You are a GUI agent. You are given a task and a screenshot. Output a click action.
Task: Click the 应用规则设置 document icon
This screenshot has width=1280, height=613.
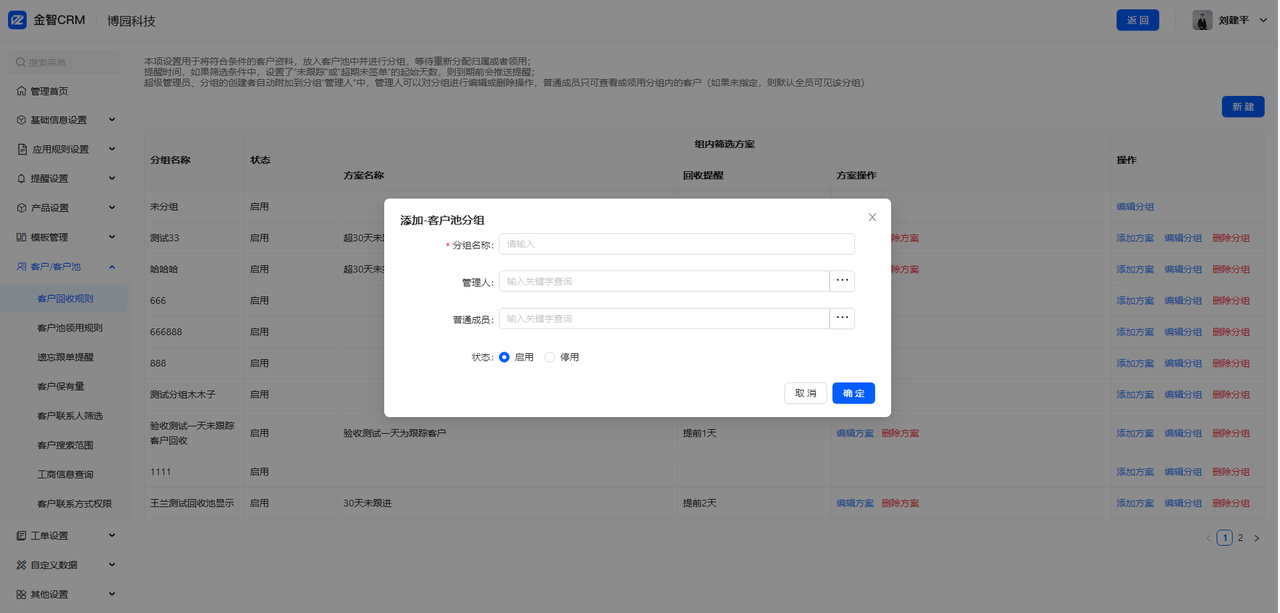coord(21,149)
